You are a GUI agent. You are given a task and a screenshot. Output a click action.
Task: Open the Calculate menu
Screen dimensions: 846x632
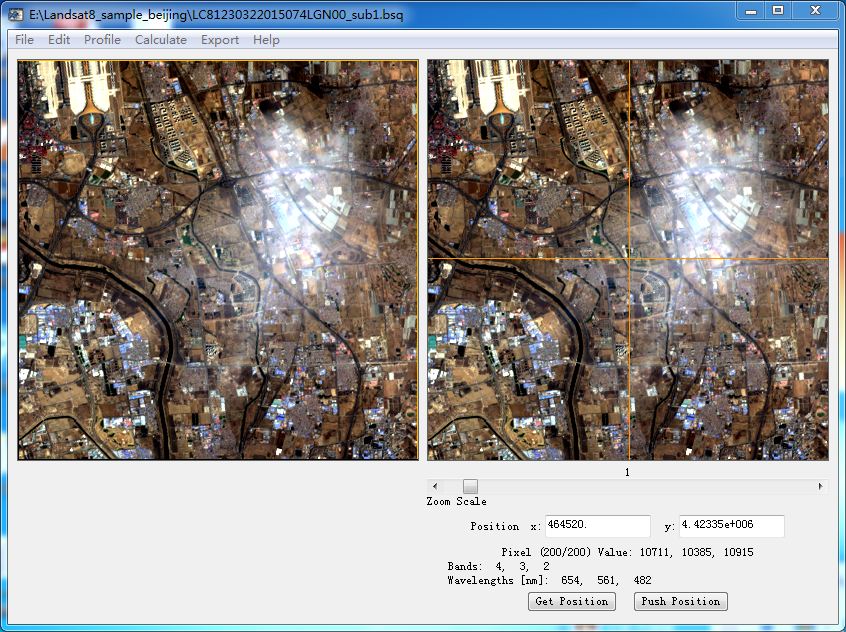click(x=161, y=40)
